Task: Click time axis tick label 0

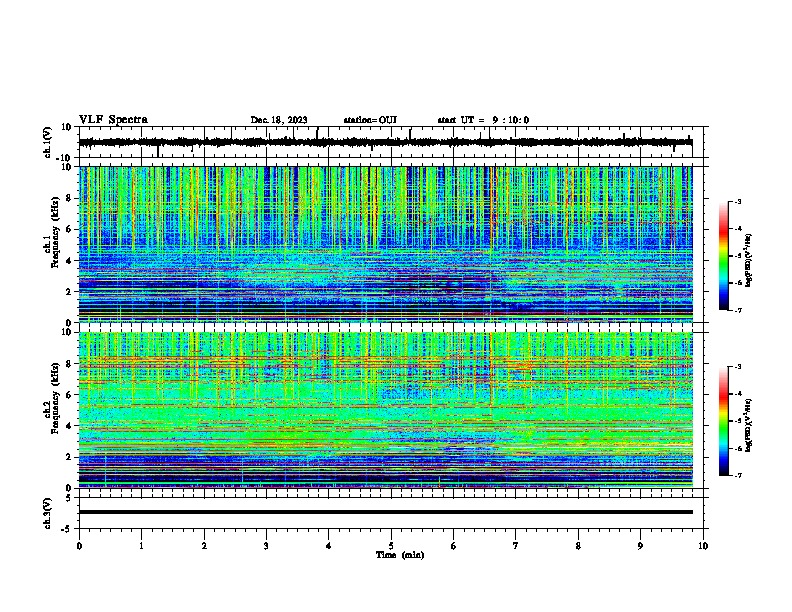Action: point(79,546)
